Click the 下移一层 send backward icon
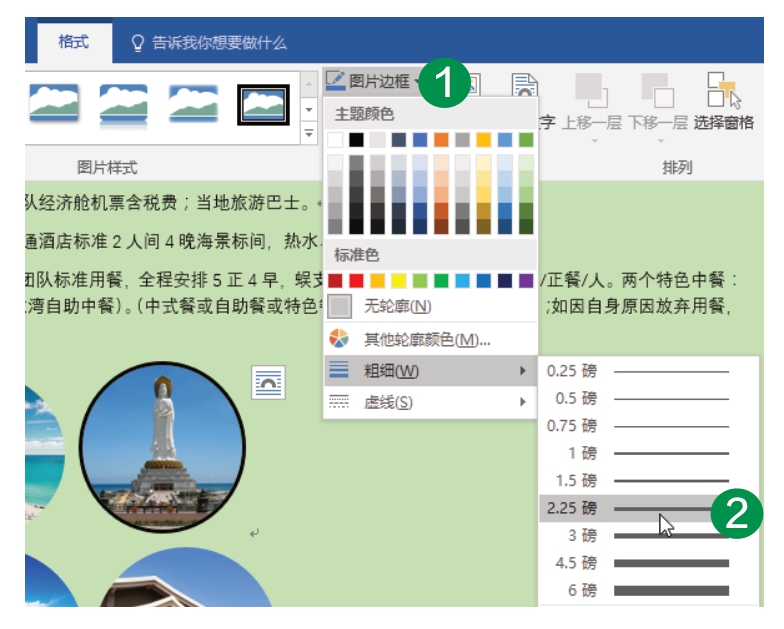The height and width of the screenshot is (629, 784). pyautogui.click(x=658, y=90)
